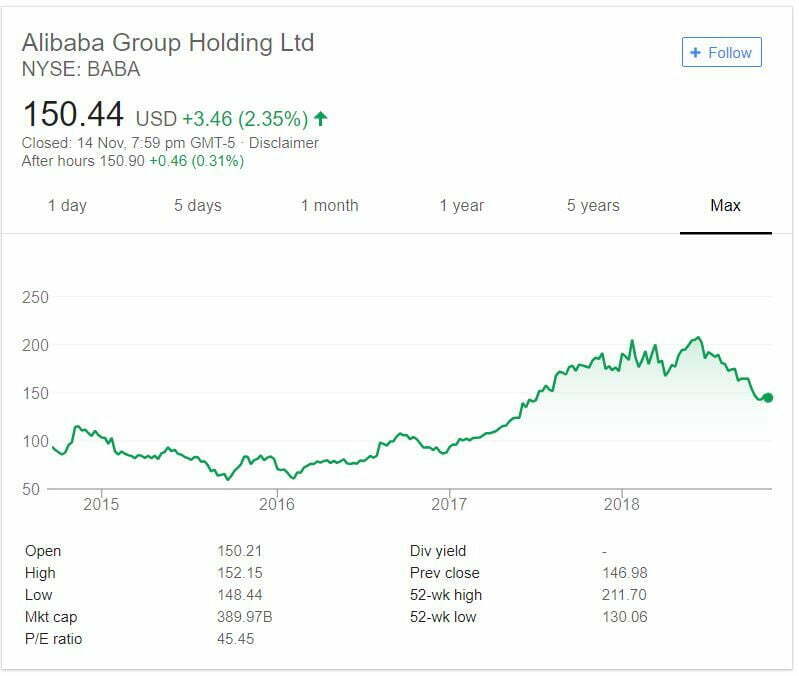Select the 1 day tab
Viewport: 799px width, 676px height.
[x=67, y=205]
